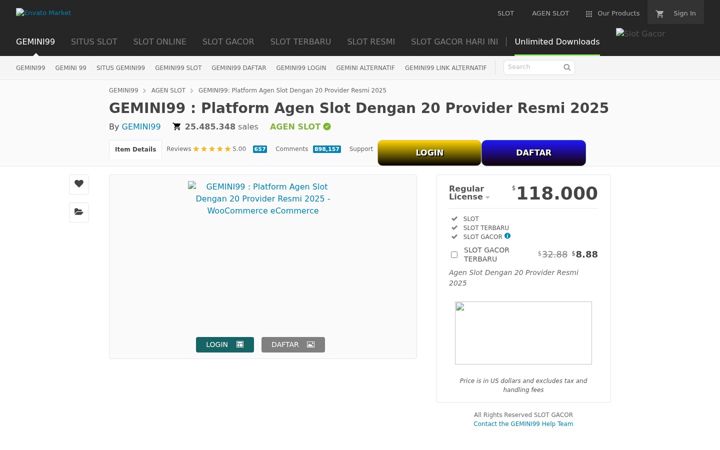Screen dimensions: 720x450
Task: Click GEMINI99 LINK ALTERNATIF in the sub navigation
Action: tap(445, 68)
